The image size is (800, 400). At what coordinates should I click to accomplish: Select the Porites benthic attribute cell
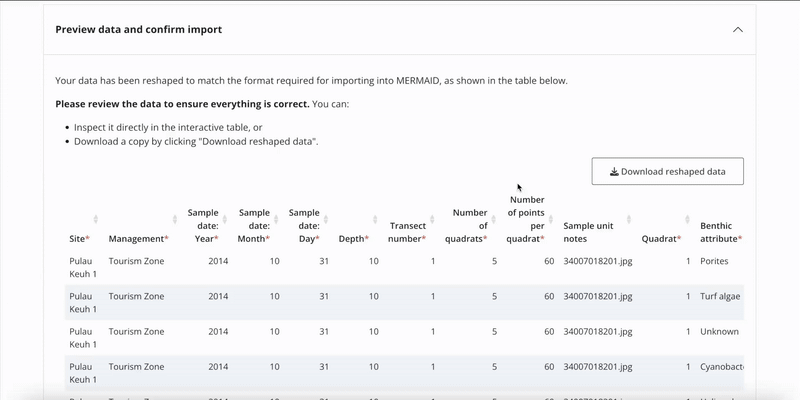point(714,261)
